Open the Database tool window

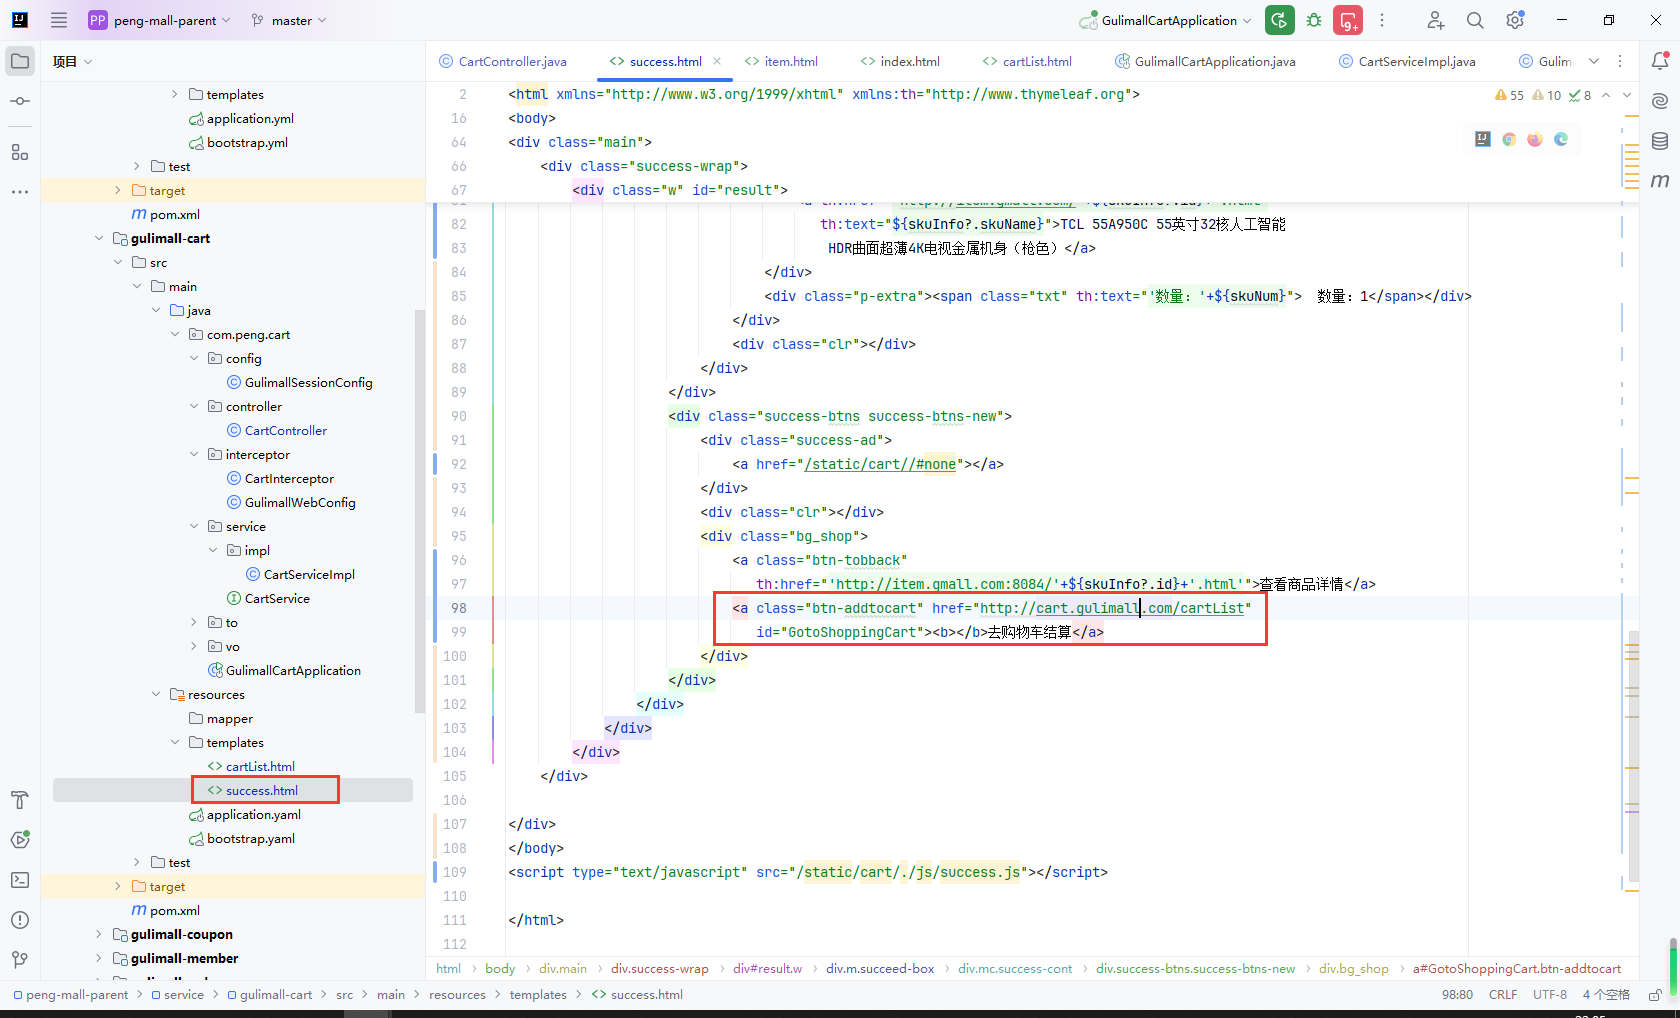(1660, 141)
